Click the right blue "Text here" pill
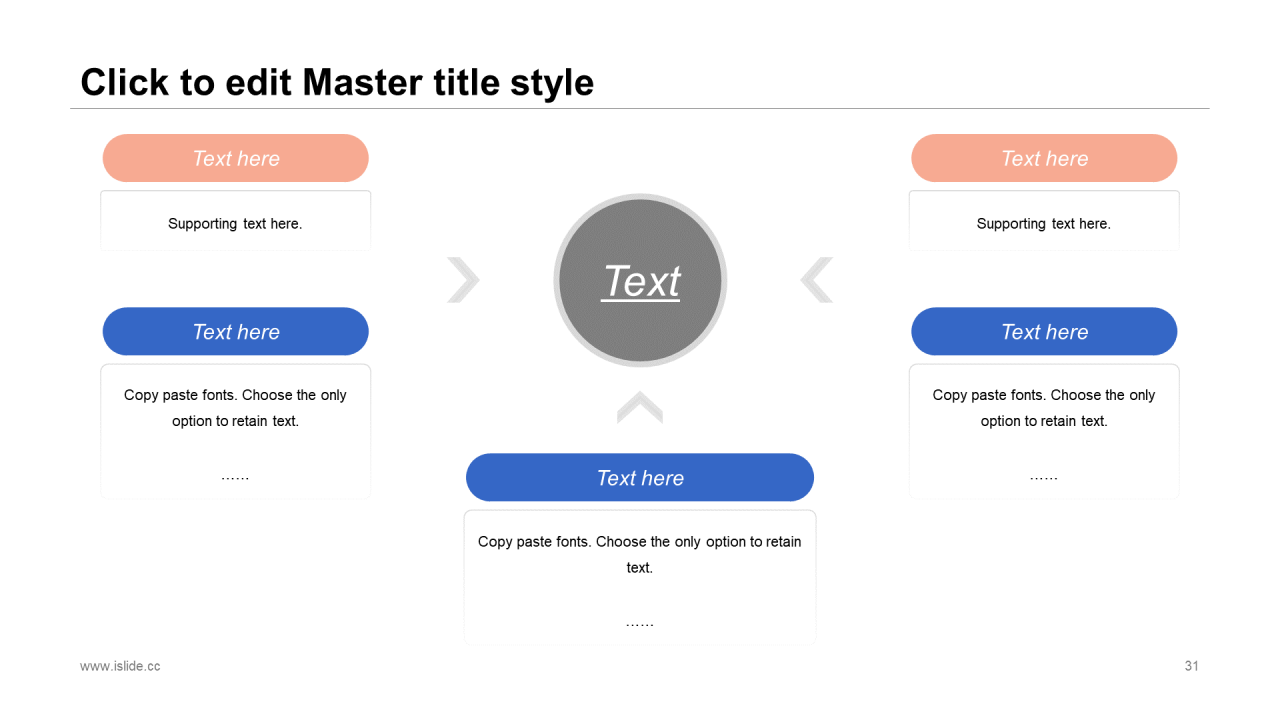This screenshot has height=720, width=1280. click(x=1044, y=332)
